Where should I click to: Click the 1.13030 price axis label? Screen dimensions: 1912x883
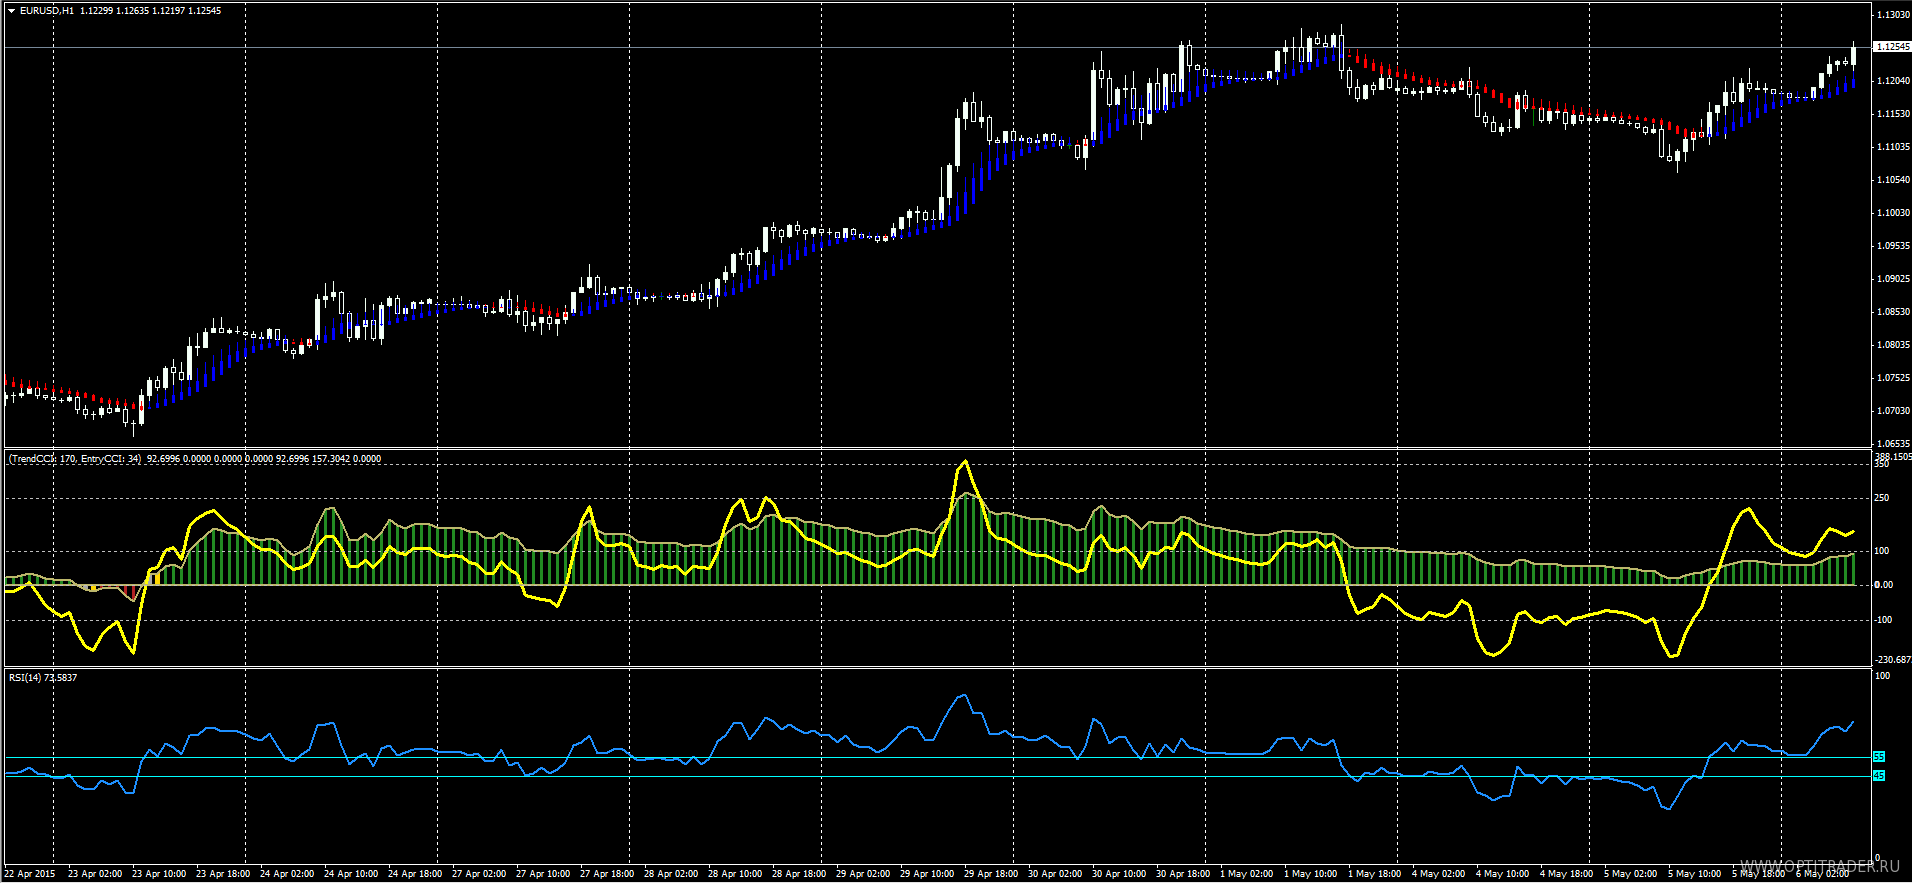pyautogui.click(x=1894, y=15)
